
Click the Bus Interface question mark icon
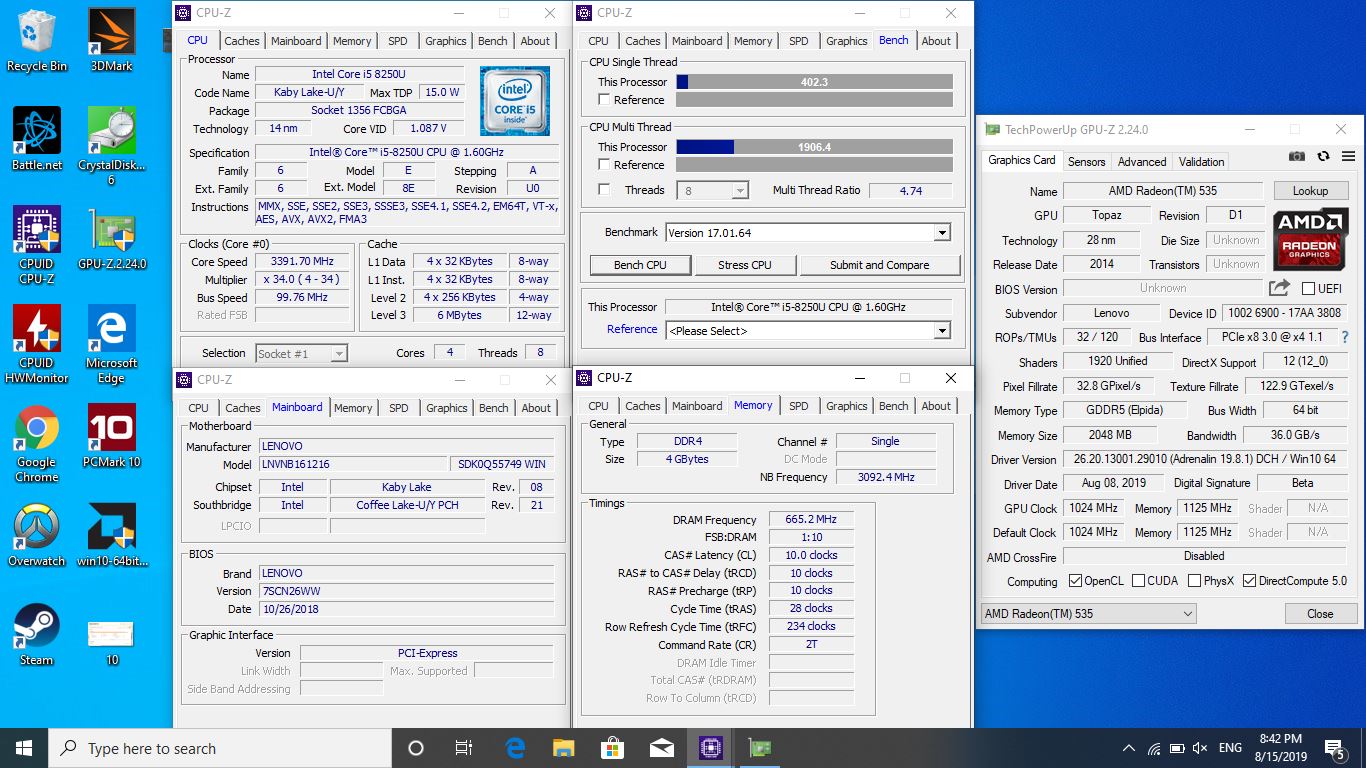[x=1345, y=337]
